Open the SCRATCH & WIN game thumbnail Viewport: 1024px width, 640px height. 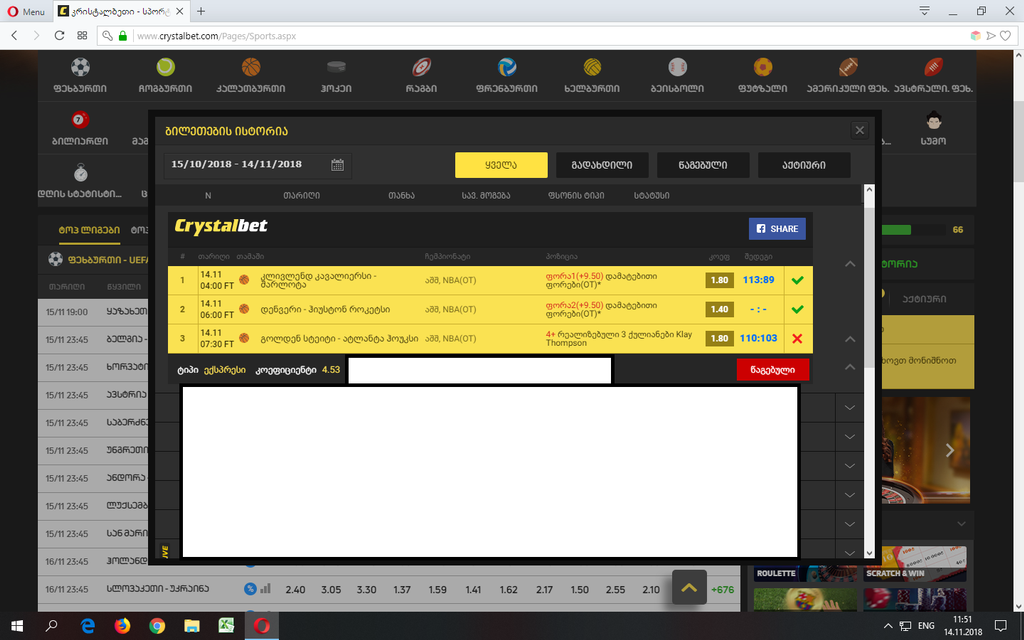pyautogui.click(x=915, y=564)
